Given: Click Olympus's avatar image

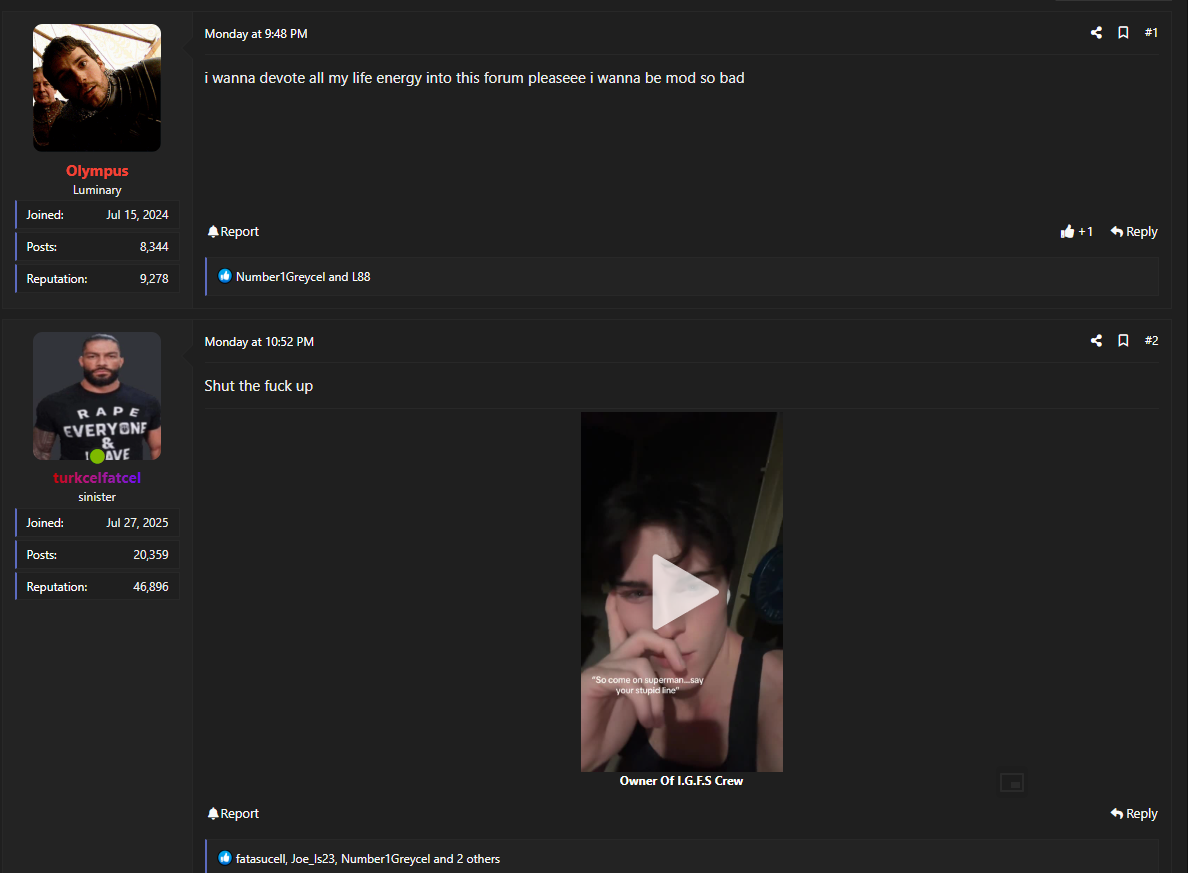Looking at the screenshot, I should (x=97, y=88).
